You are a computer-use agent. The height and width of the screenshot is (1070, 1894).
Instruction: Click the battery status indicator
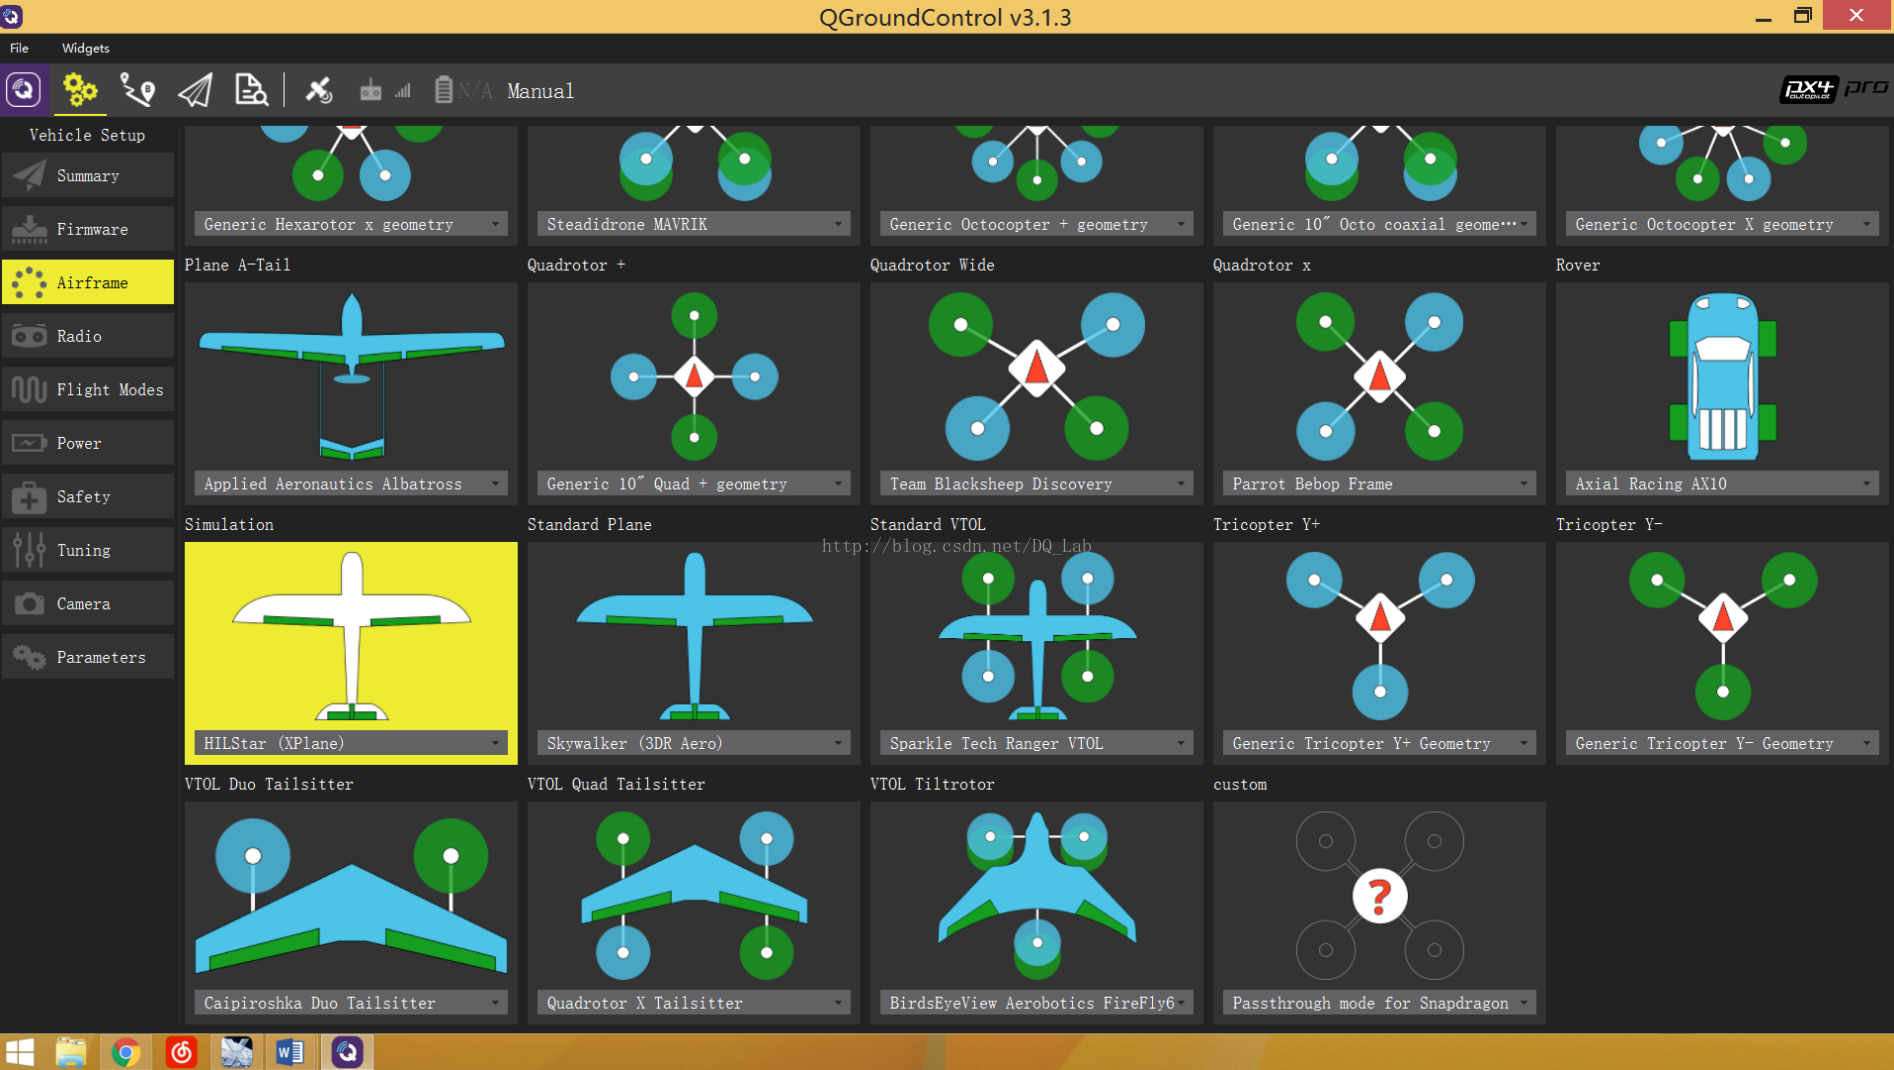tap(463, 90)
